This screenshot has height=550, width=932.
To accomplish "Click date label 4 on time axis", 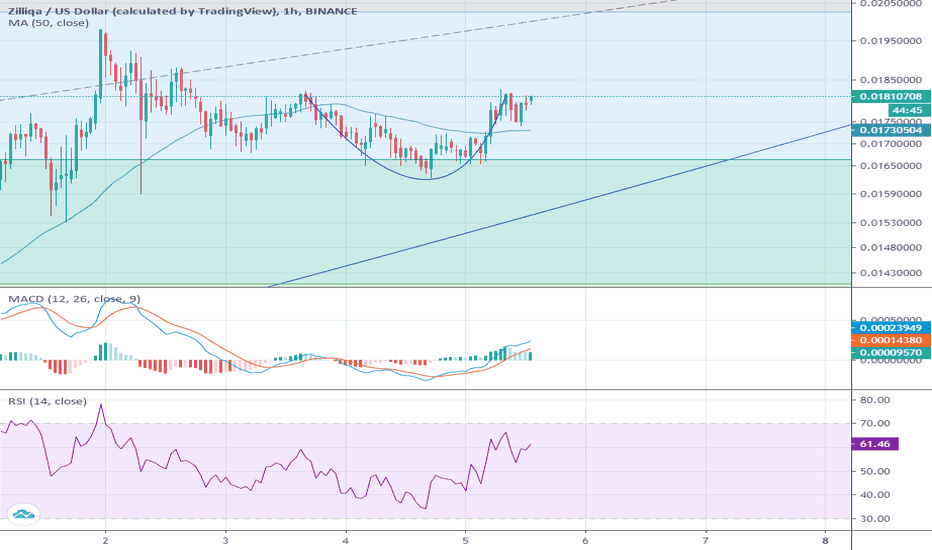I will click(x=345, y=540).
